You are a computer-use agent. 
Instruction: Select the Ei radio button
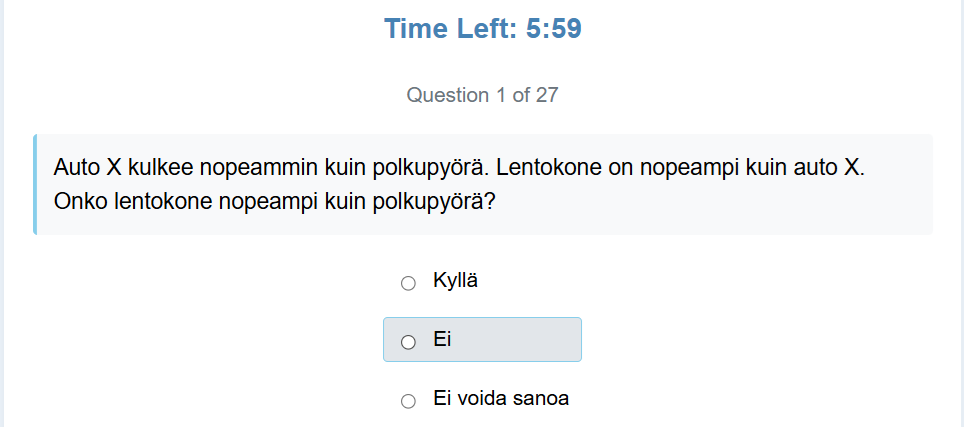click(408, 342)
